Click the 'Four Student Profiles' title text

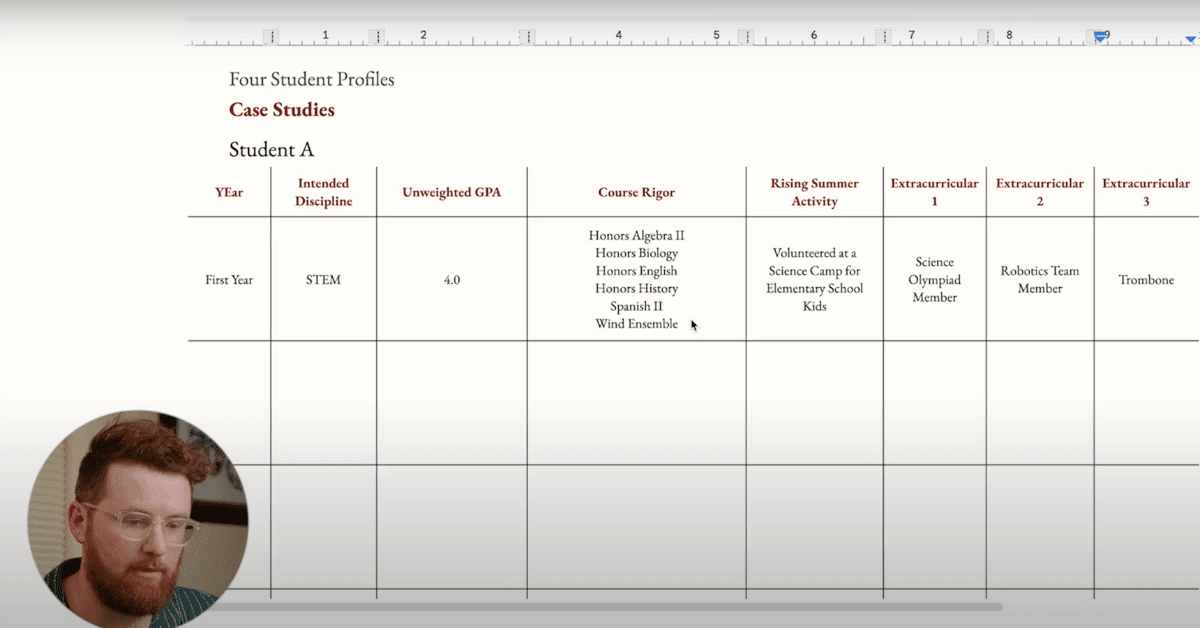[x=312, y=79]
